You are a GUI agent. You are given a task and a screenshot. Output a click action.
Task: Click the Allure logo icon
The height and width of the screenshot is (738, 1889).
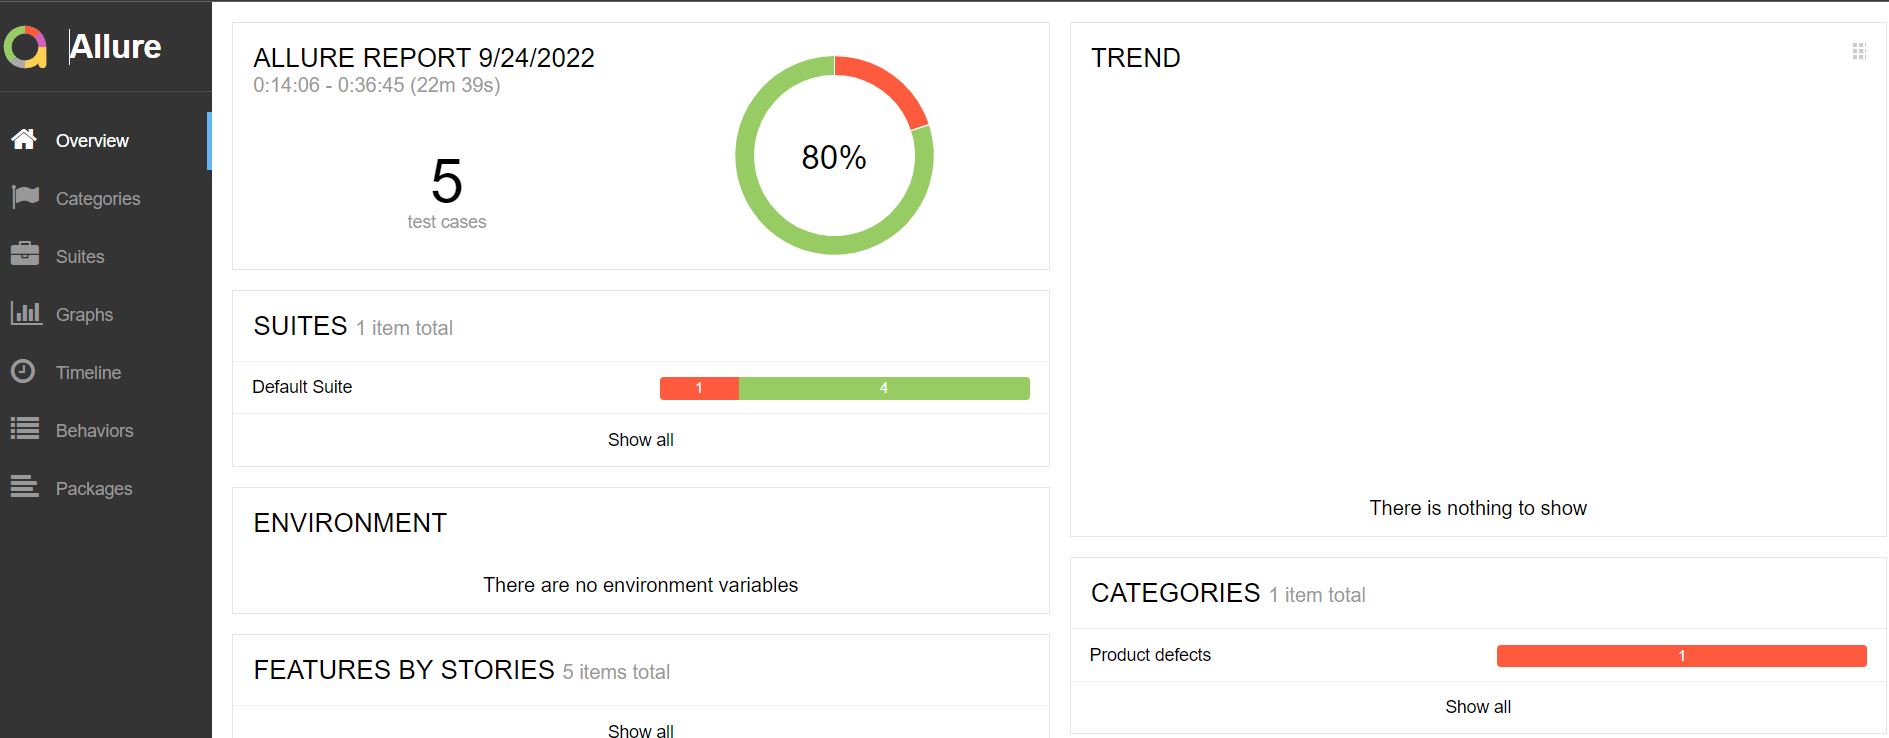(25, 47)
